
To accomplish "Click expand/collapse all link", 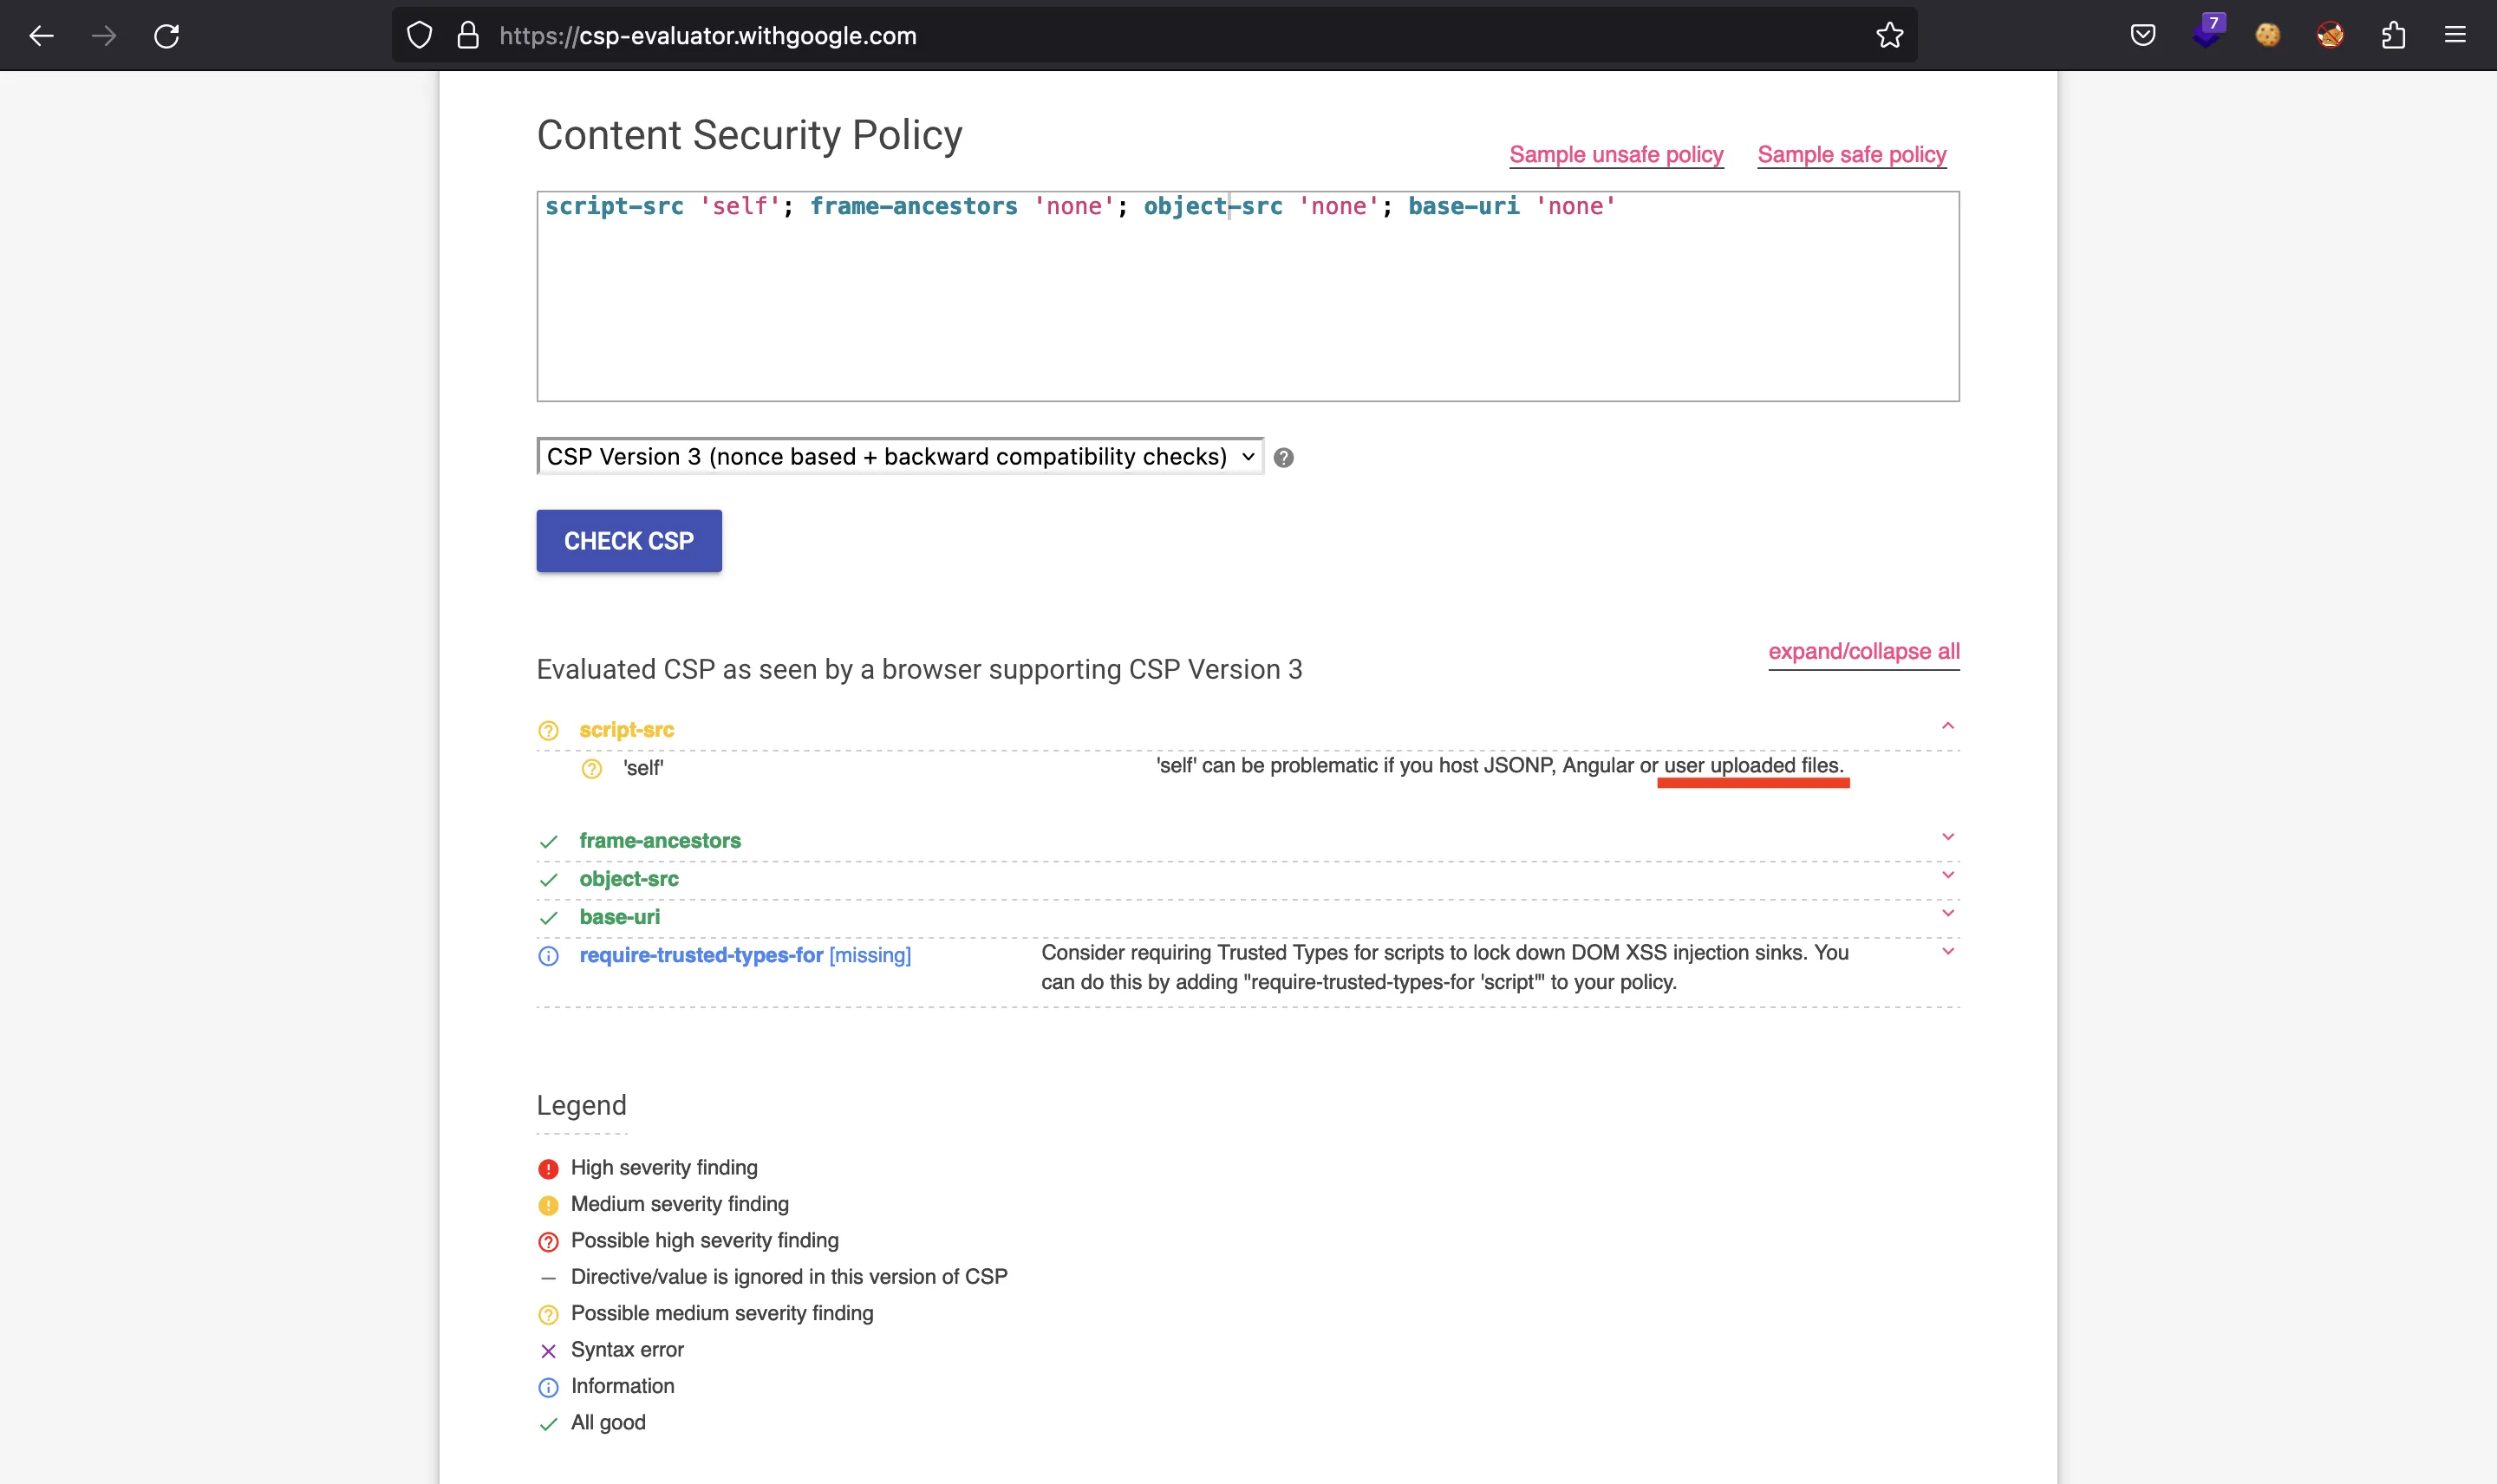I will 1864,652.
